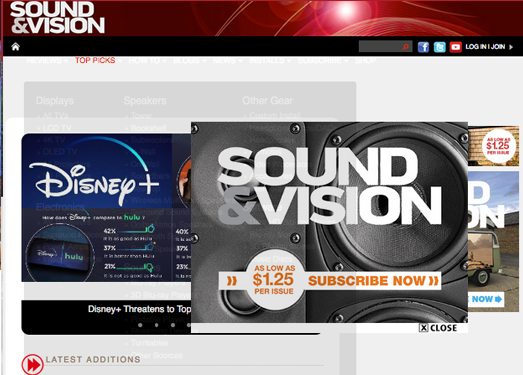Open the Disney+ versus Hulu article image

click(x=106, y=208)
